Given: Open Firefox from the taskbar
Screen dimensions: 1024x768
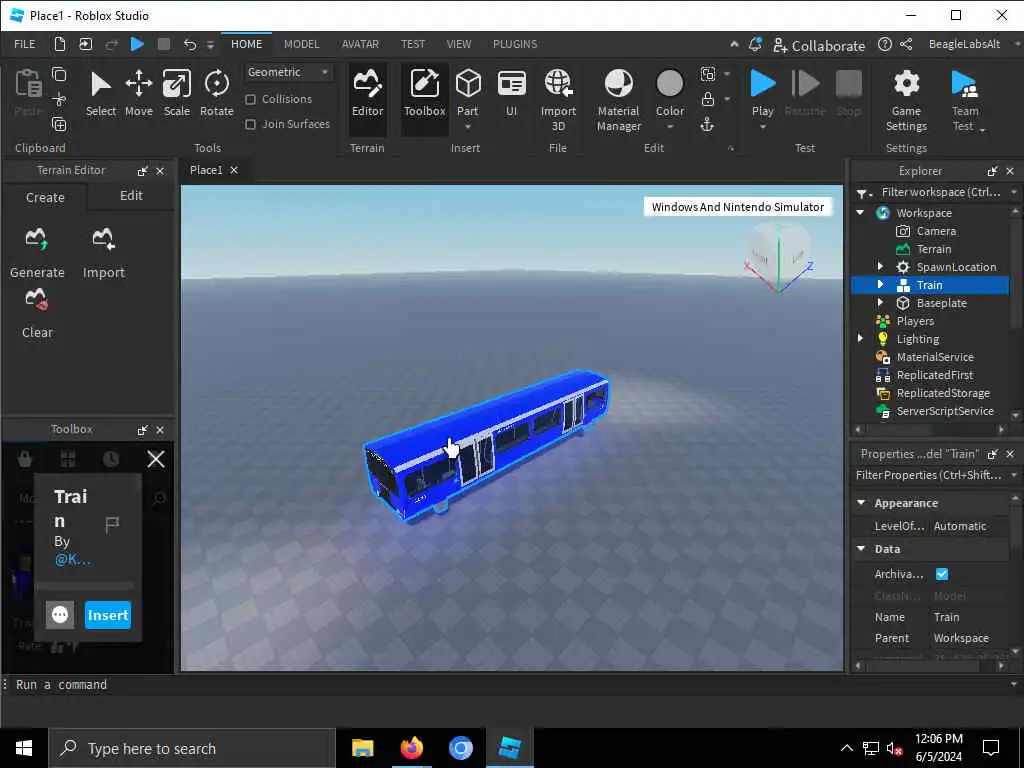Looking at the screenshot, I should pyautogui.click(x=411, y=748).
